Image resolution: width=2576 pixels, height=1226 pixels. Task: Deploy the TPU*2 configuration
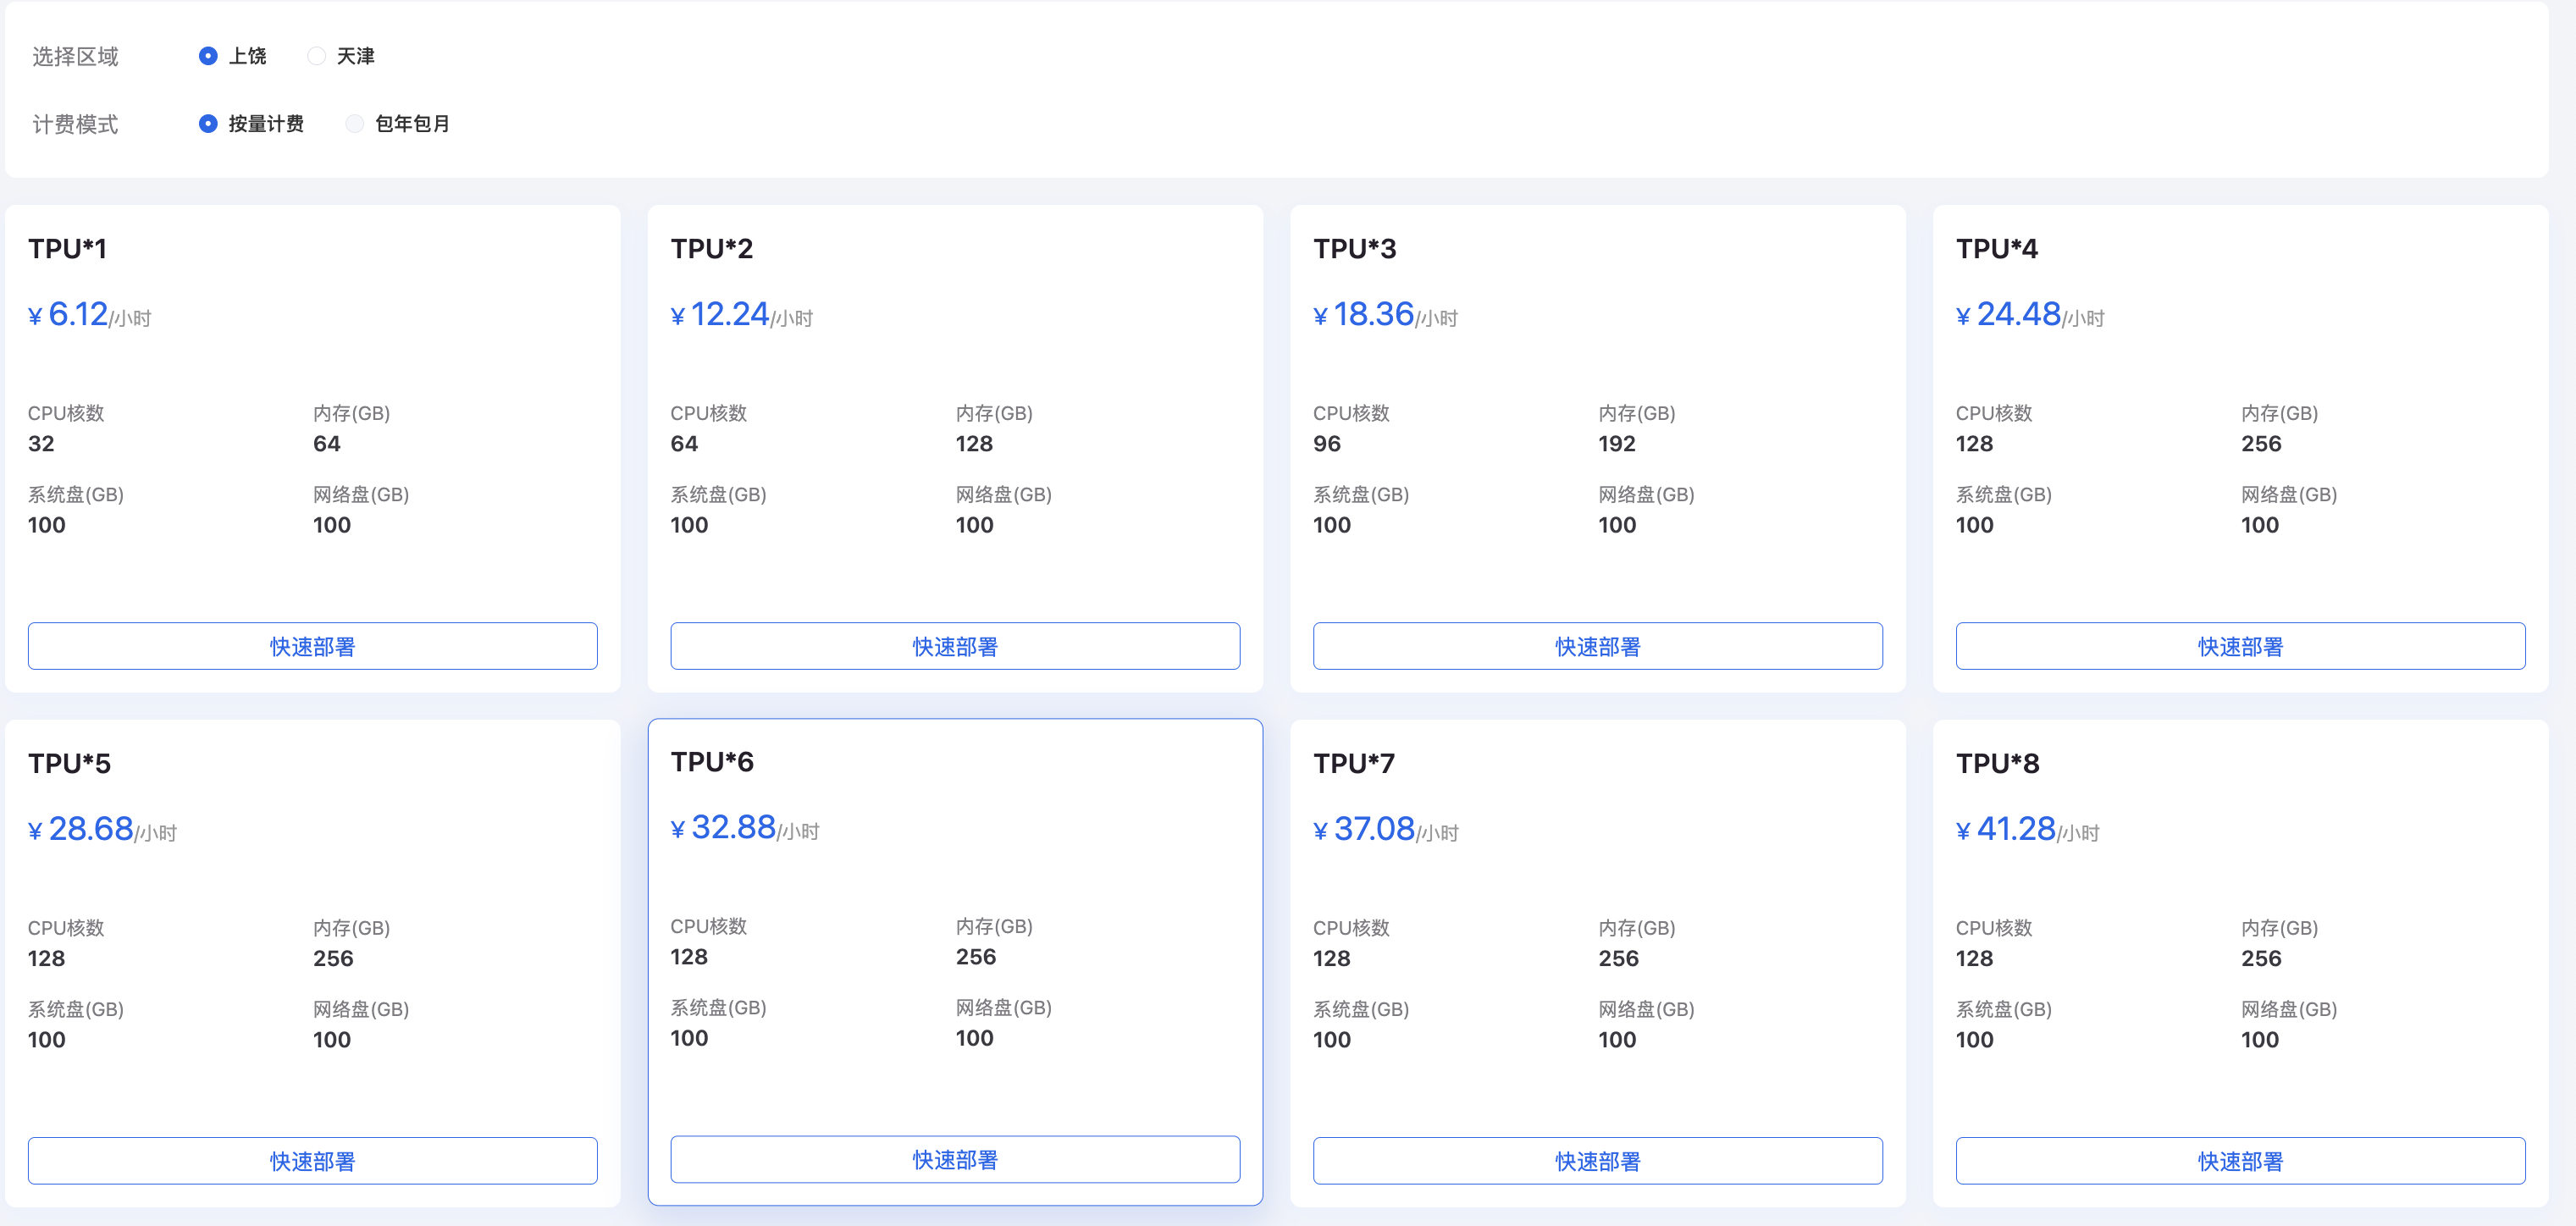955,646
